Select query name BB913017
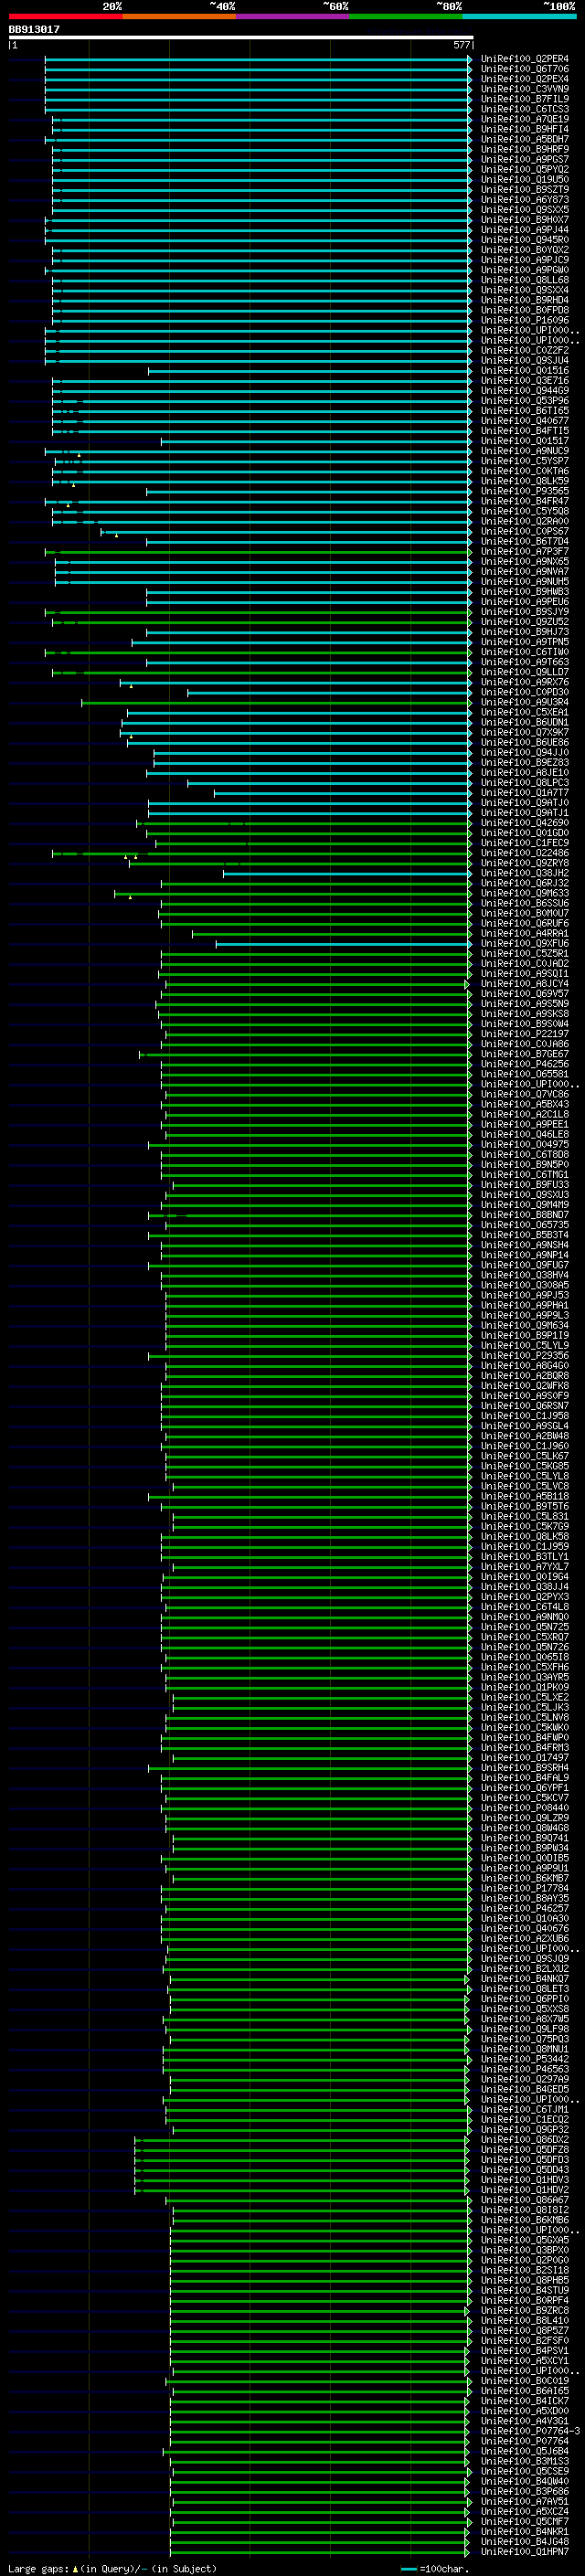 point(34,29)
